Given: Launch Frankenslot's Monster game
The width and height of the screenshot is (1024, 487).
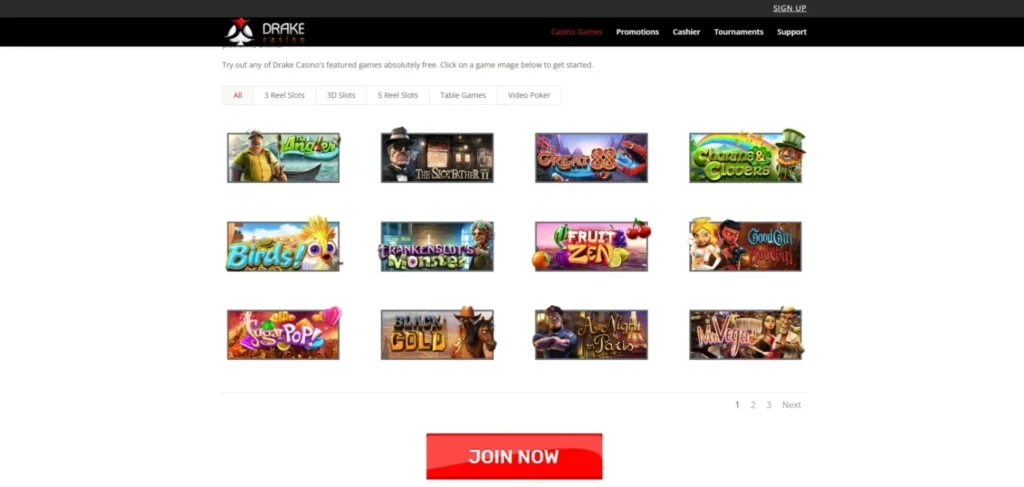Looking at the screenshot, I should point(437,245).
